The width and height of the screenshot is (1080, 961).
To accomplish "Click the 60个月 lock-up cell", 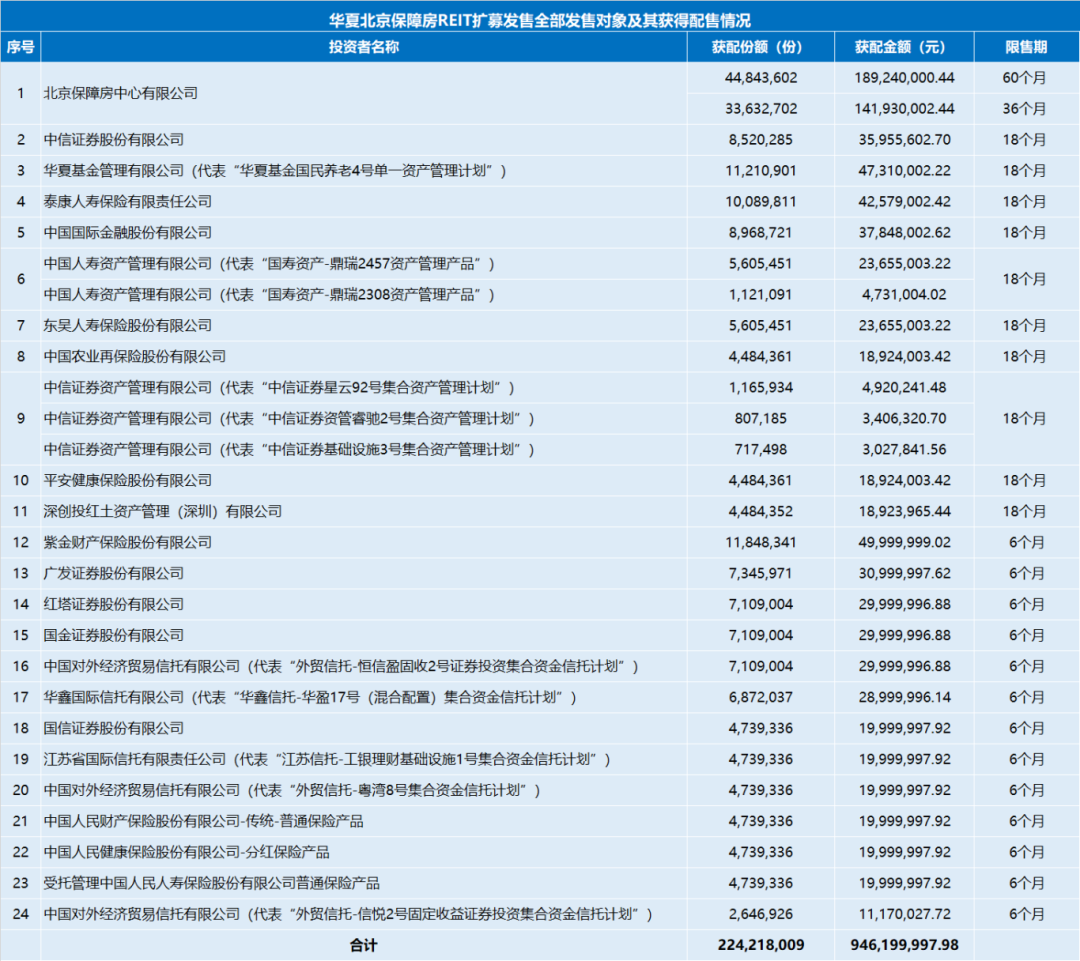I will pyautogui.click(x=1024, y=78).
